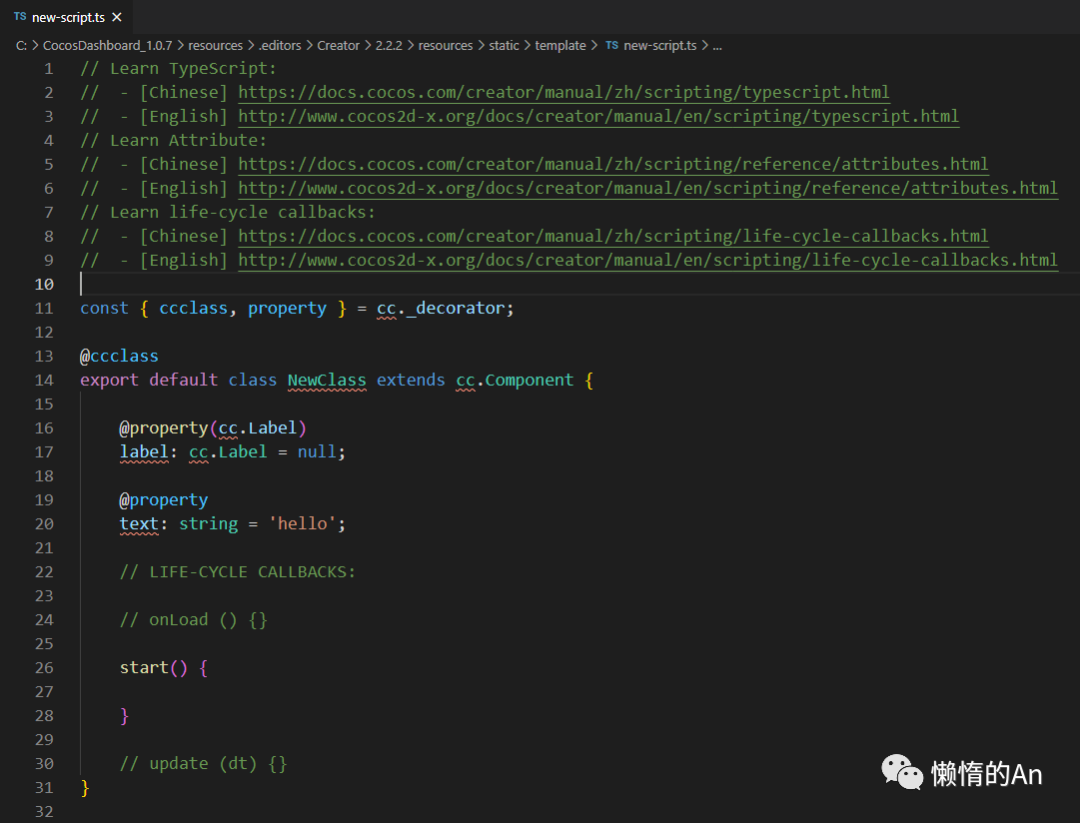Click the new-script.ts file name in the breadcrumb

(659, 45)
